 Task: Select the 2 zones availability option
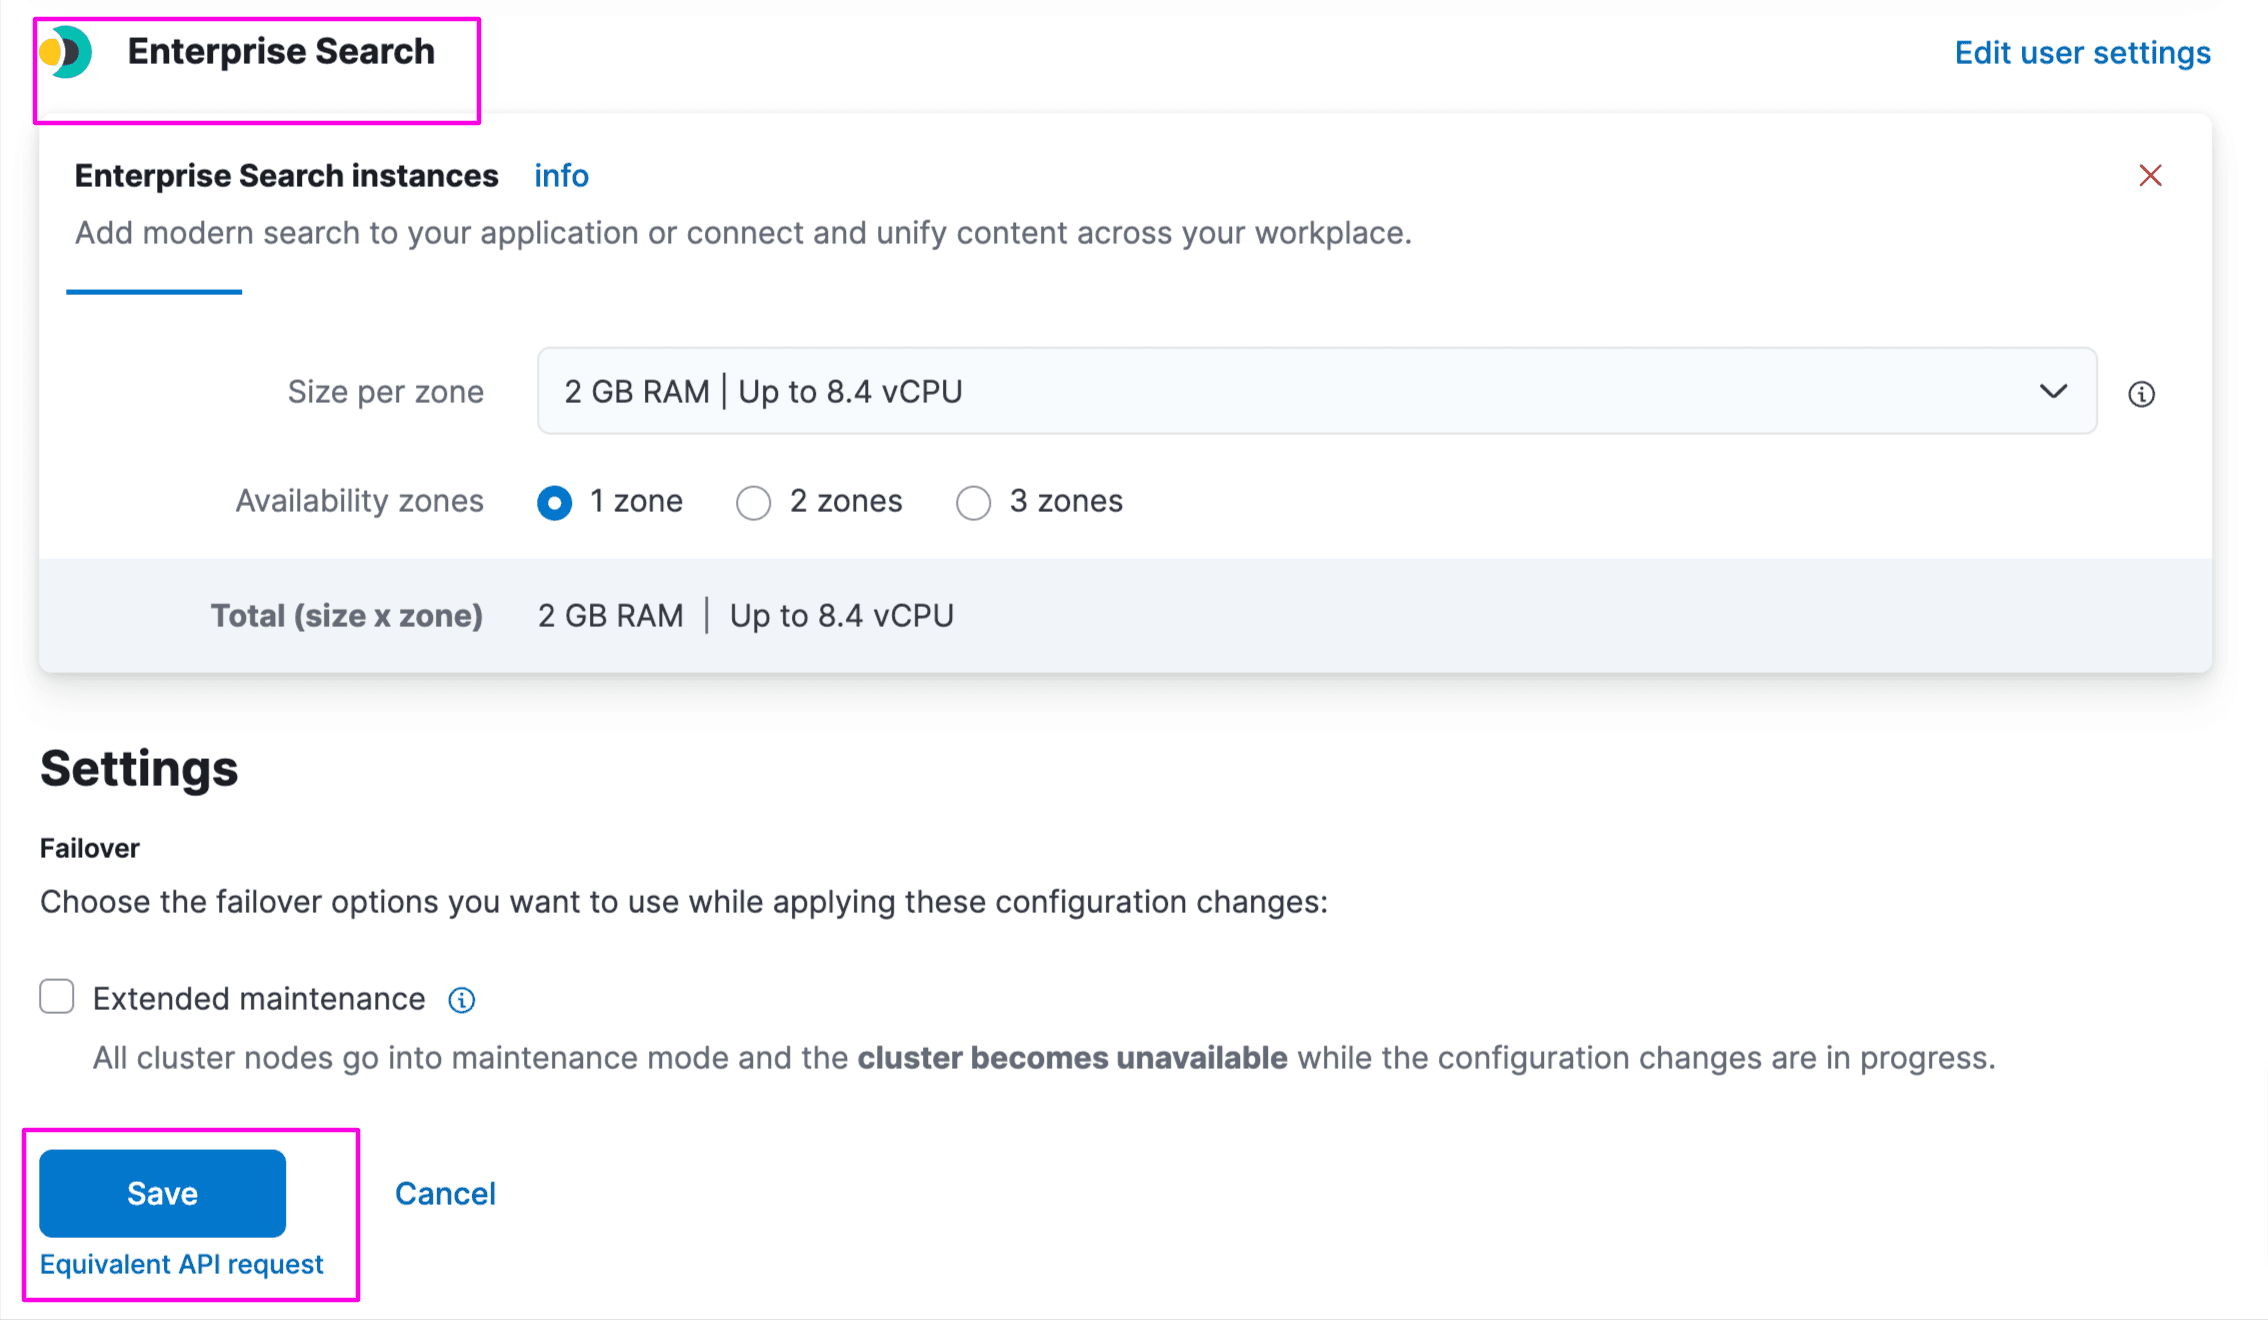tap(754, 503)
